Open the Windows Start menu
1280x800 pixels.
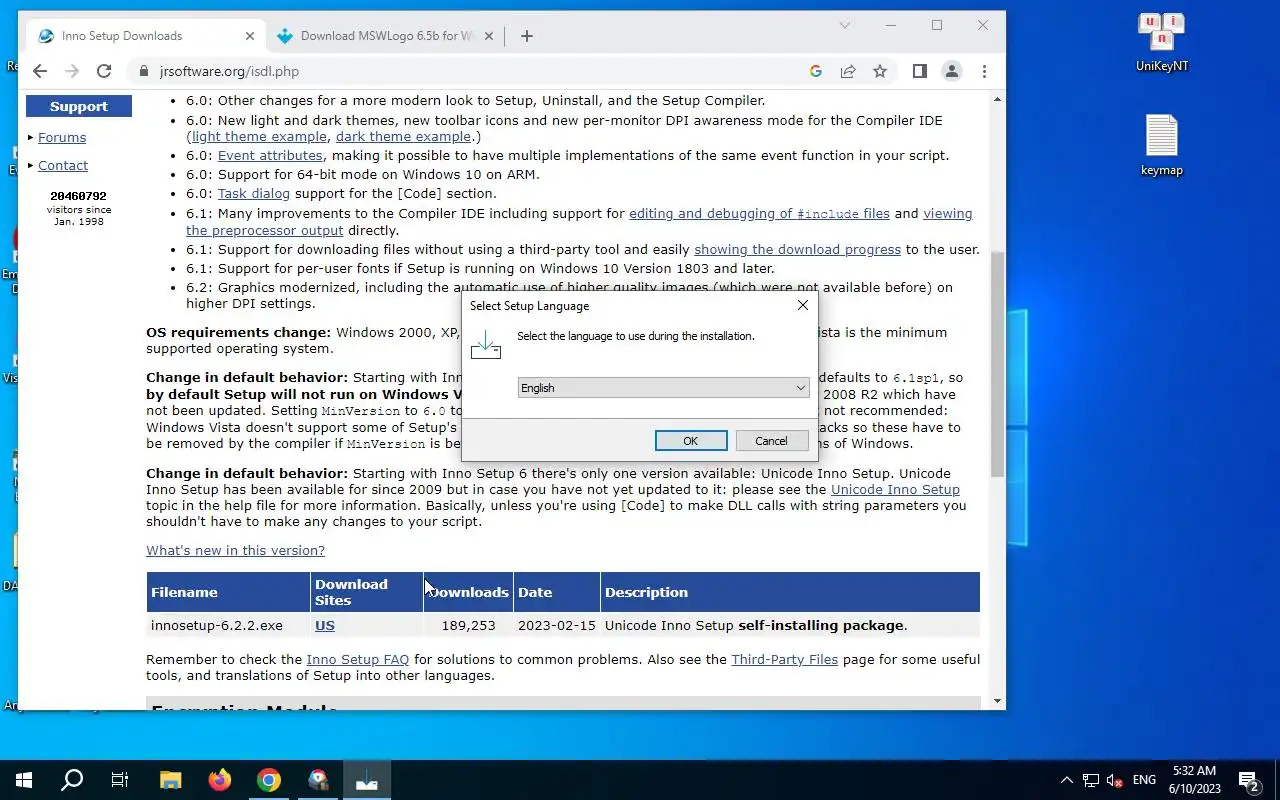[24, 780]
